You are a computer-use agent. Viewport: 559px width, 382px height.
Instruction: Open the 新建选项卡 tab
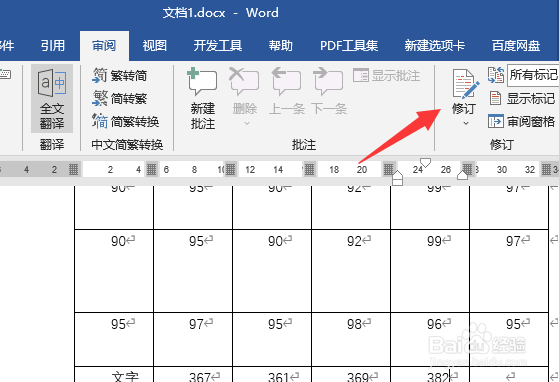[434, 46]
